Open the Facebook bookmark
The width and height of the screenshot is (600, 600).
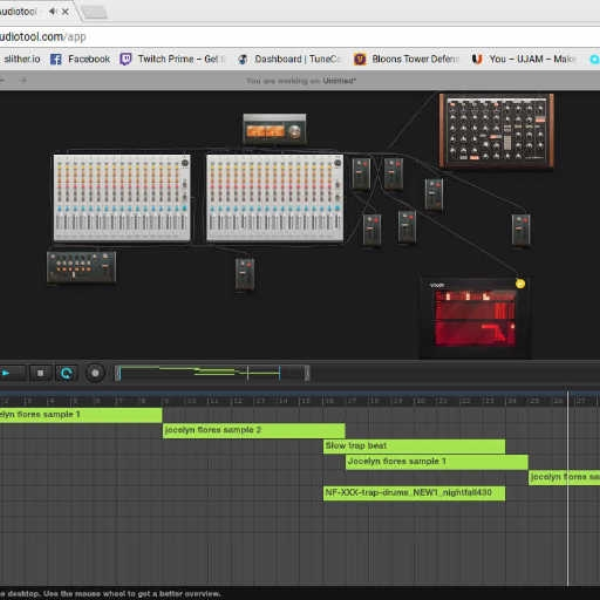tap(80, 59)
